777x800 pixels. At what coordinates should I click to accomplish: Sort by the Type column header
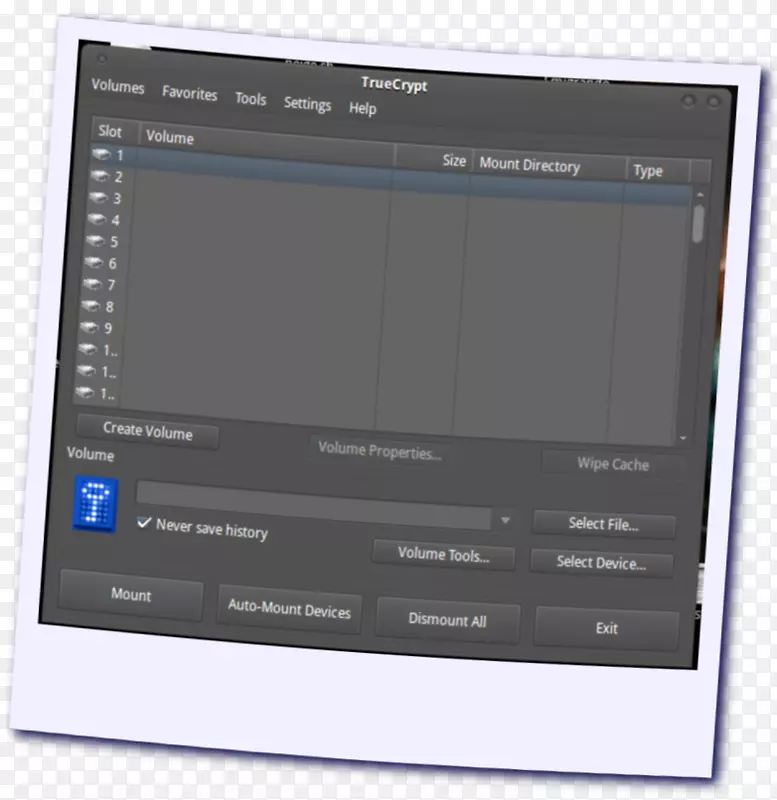659,171
